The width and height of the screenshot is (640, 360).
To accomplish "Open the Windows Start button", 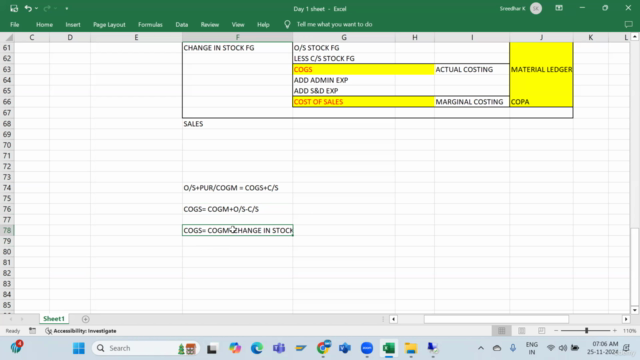I will coord(79,348).
